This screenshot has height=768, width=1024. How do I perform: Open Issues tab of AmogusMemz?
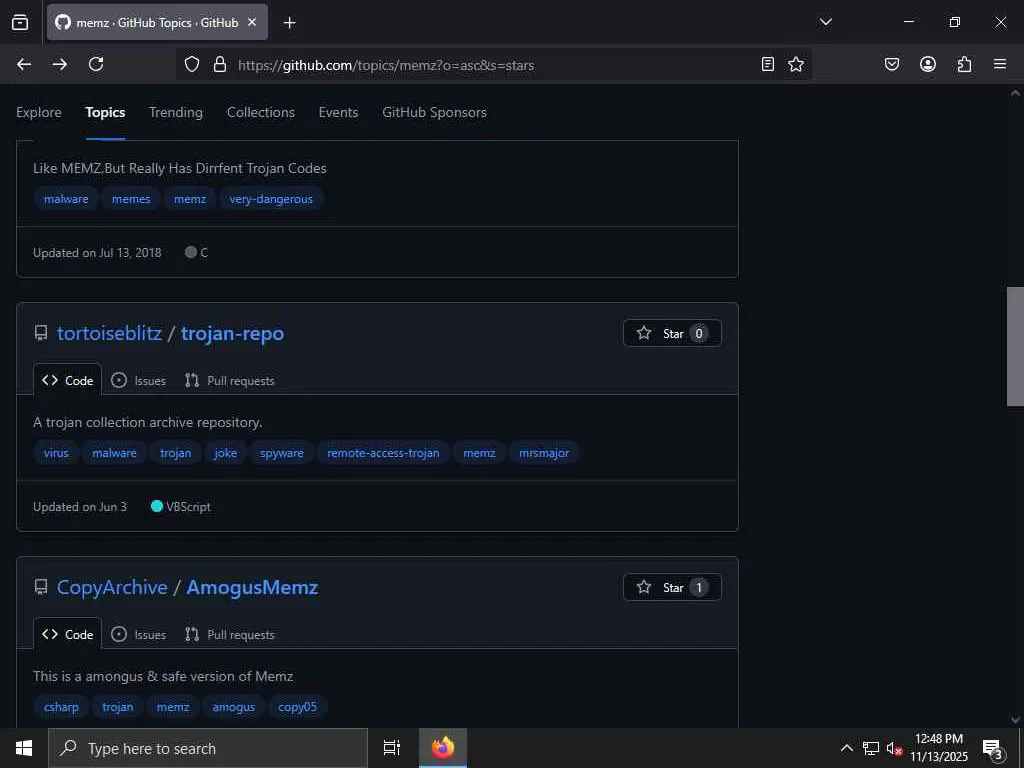pyautogui.click(x=138, y=634)
